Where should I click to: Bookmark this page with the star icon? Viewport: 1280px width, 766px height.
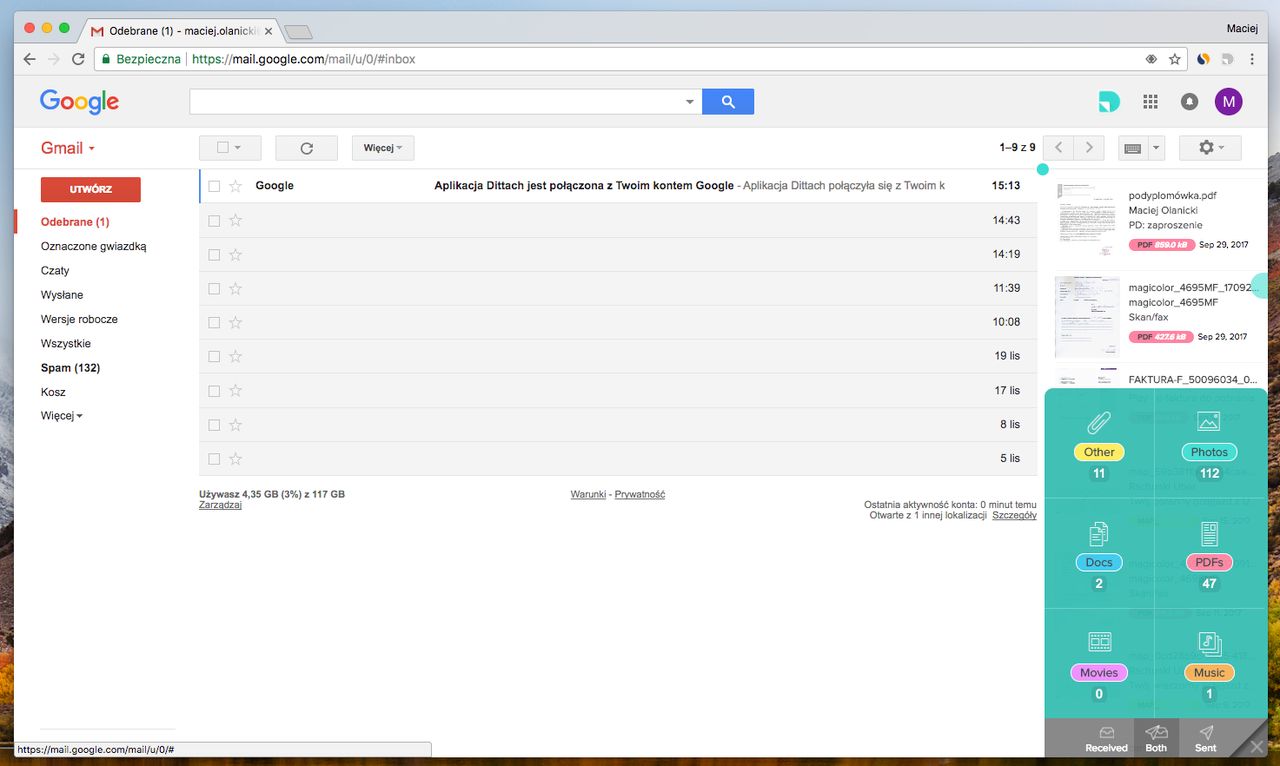pos(1174,59)
